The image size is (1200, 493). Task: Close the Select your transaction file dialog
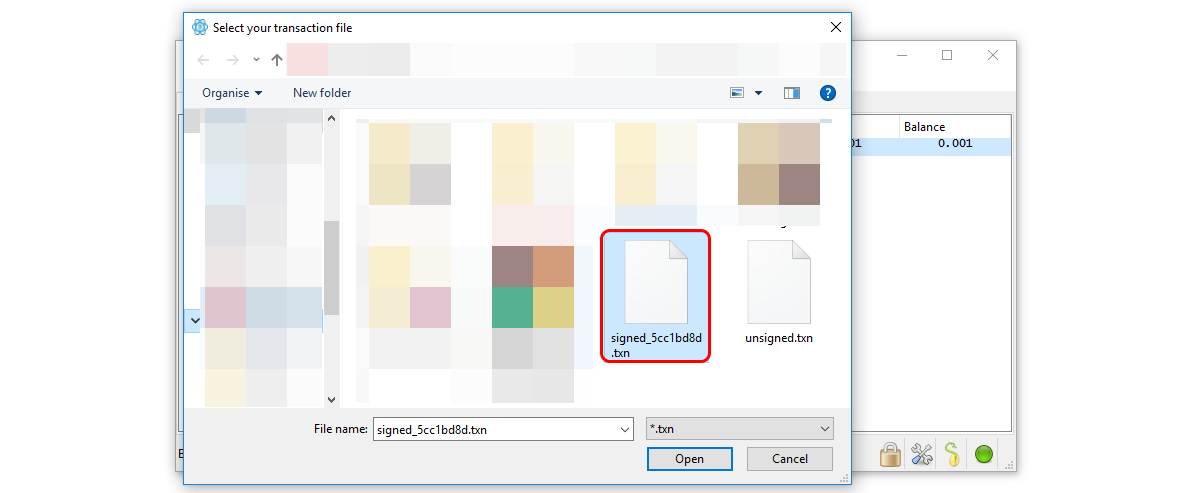point(835,27)
